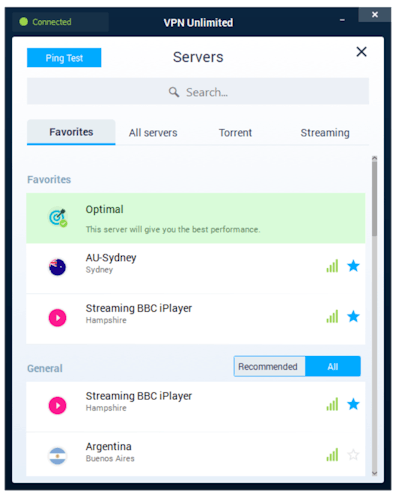The height and width of the screenshot is (500, 400).
Task: Click the Argentina flag icon
Action: (58, 456)
